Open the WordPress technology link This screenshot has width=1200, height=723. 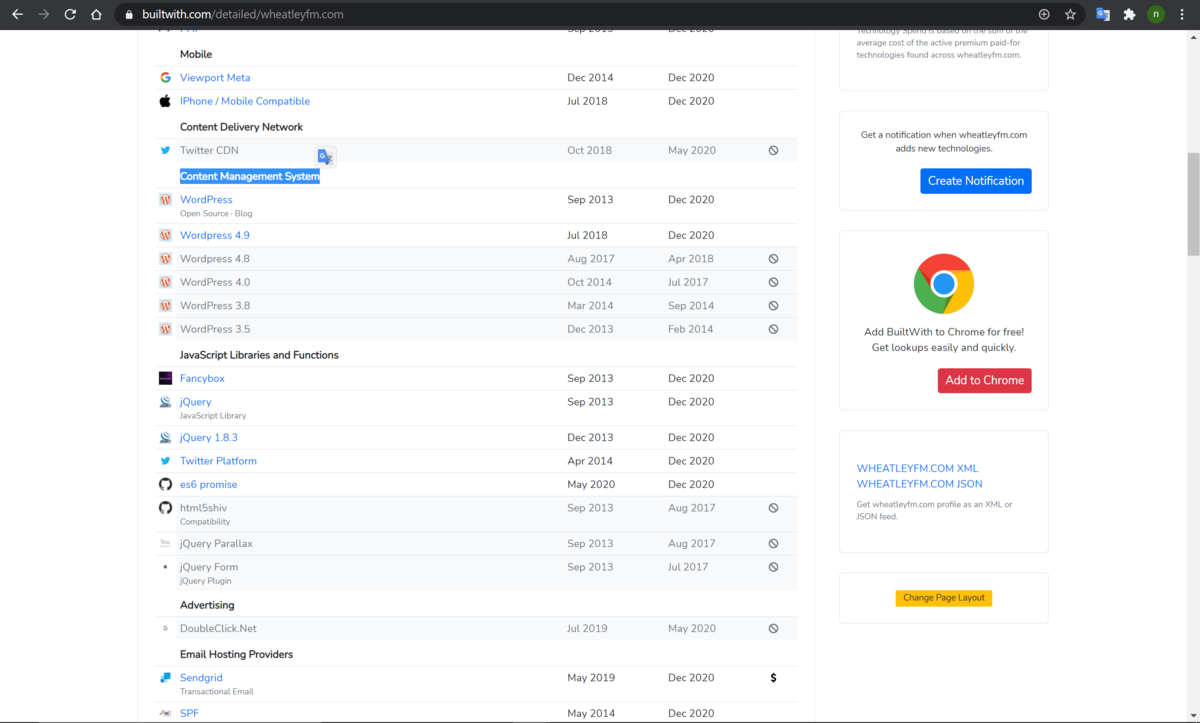206,199
